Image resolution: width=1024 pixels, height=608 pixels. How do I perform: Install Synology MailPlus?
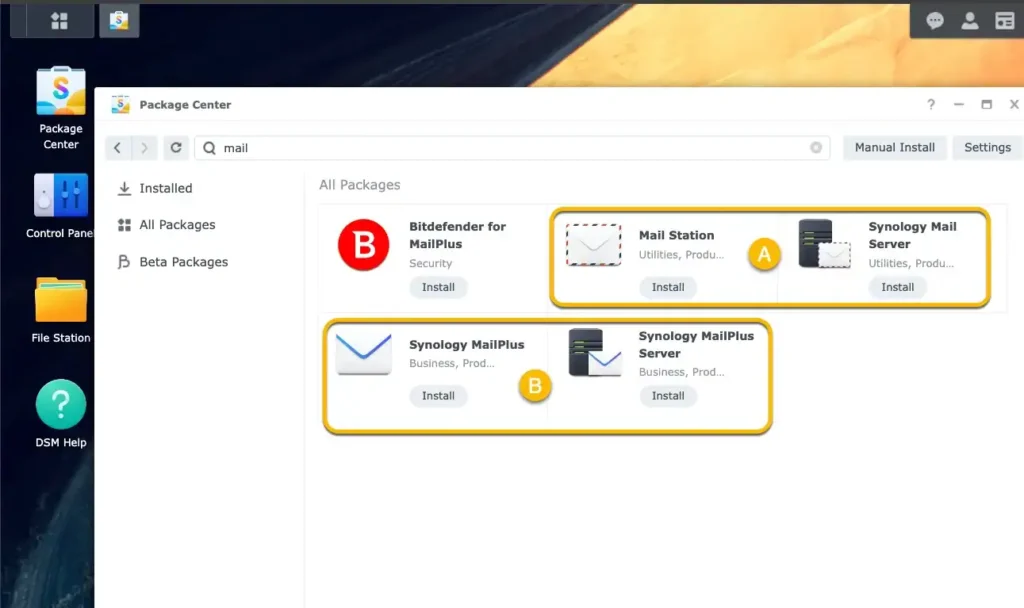click(438, 396)
